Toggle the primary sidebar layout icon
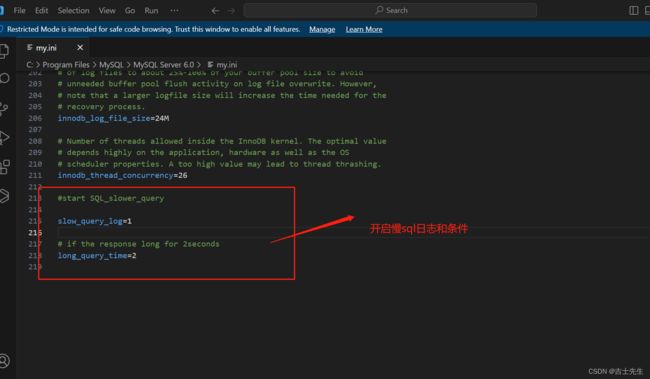This screenshot has width=650, height=379. pyautogui.click(x=633, y=10)
